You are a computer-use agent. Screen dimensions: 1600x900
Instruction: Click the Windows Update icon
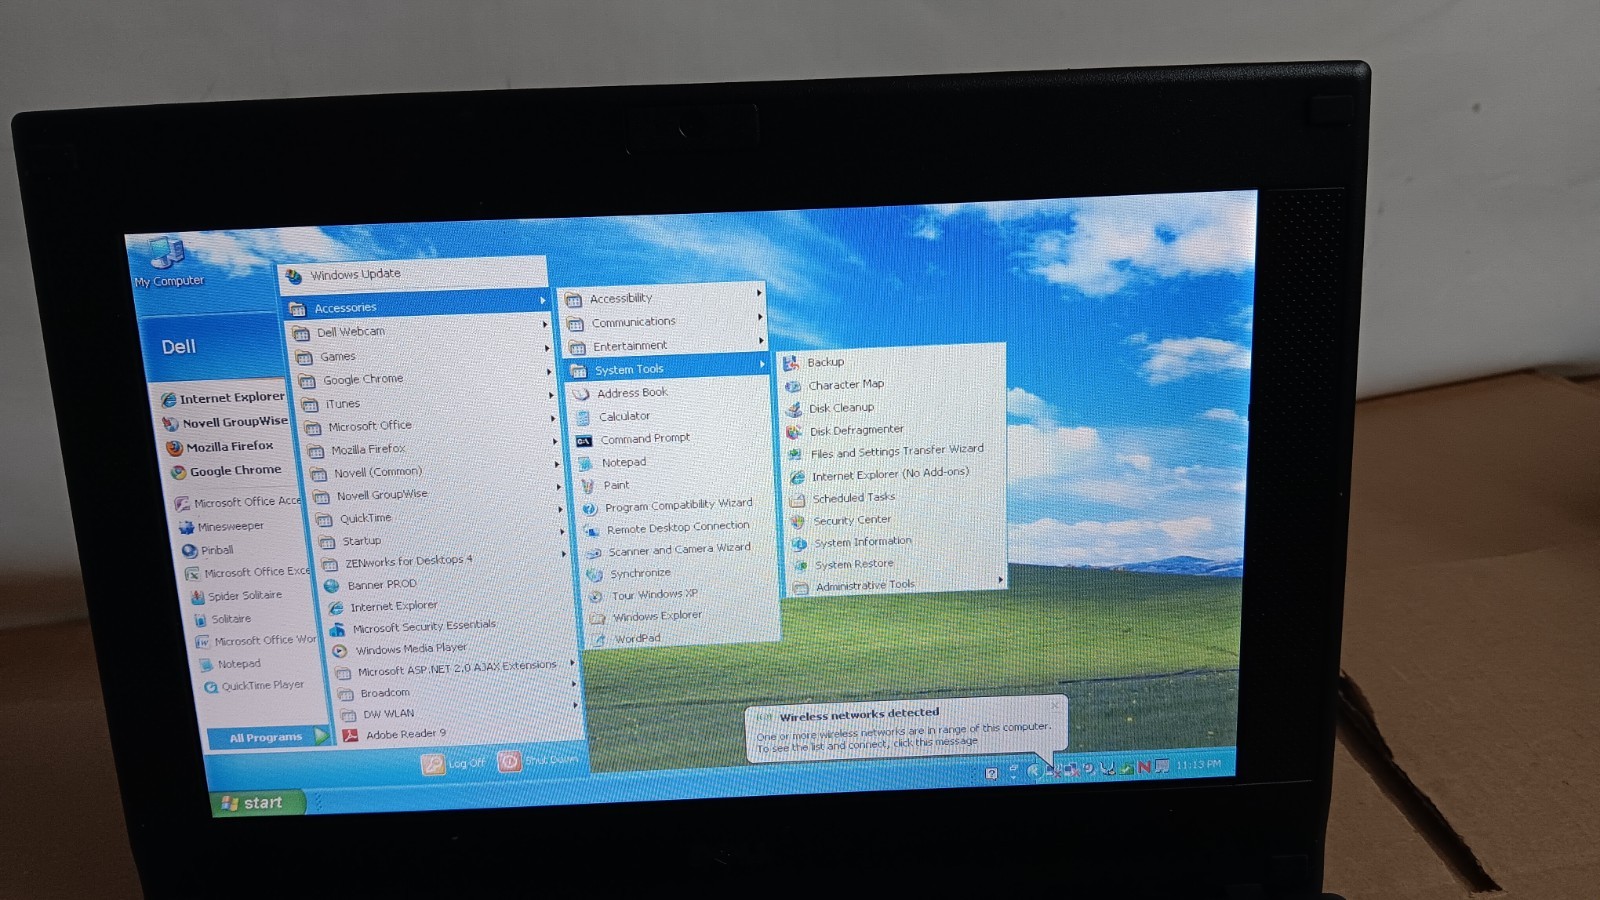(x=294, y=276)
